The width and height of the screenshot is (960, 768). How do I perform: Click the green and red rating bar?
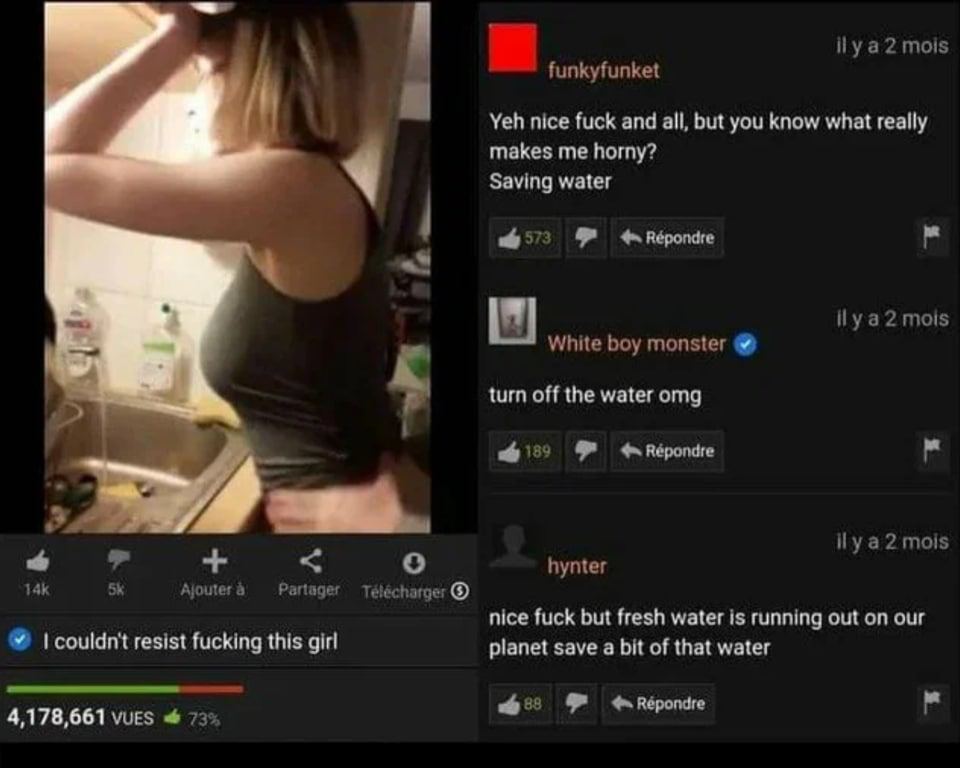click(125, 690)
